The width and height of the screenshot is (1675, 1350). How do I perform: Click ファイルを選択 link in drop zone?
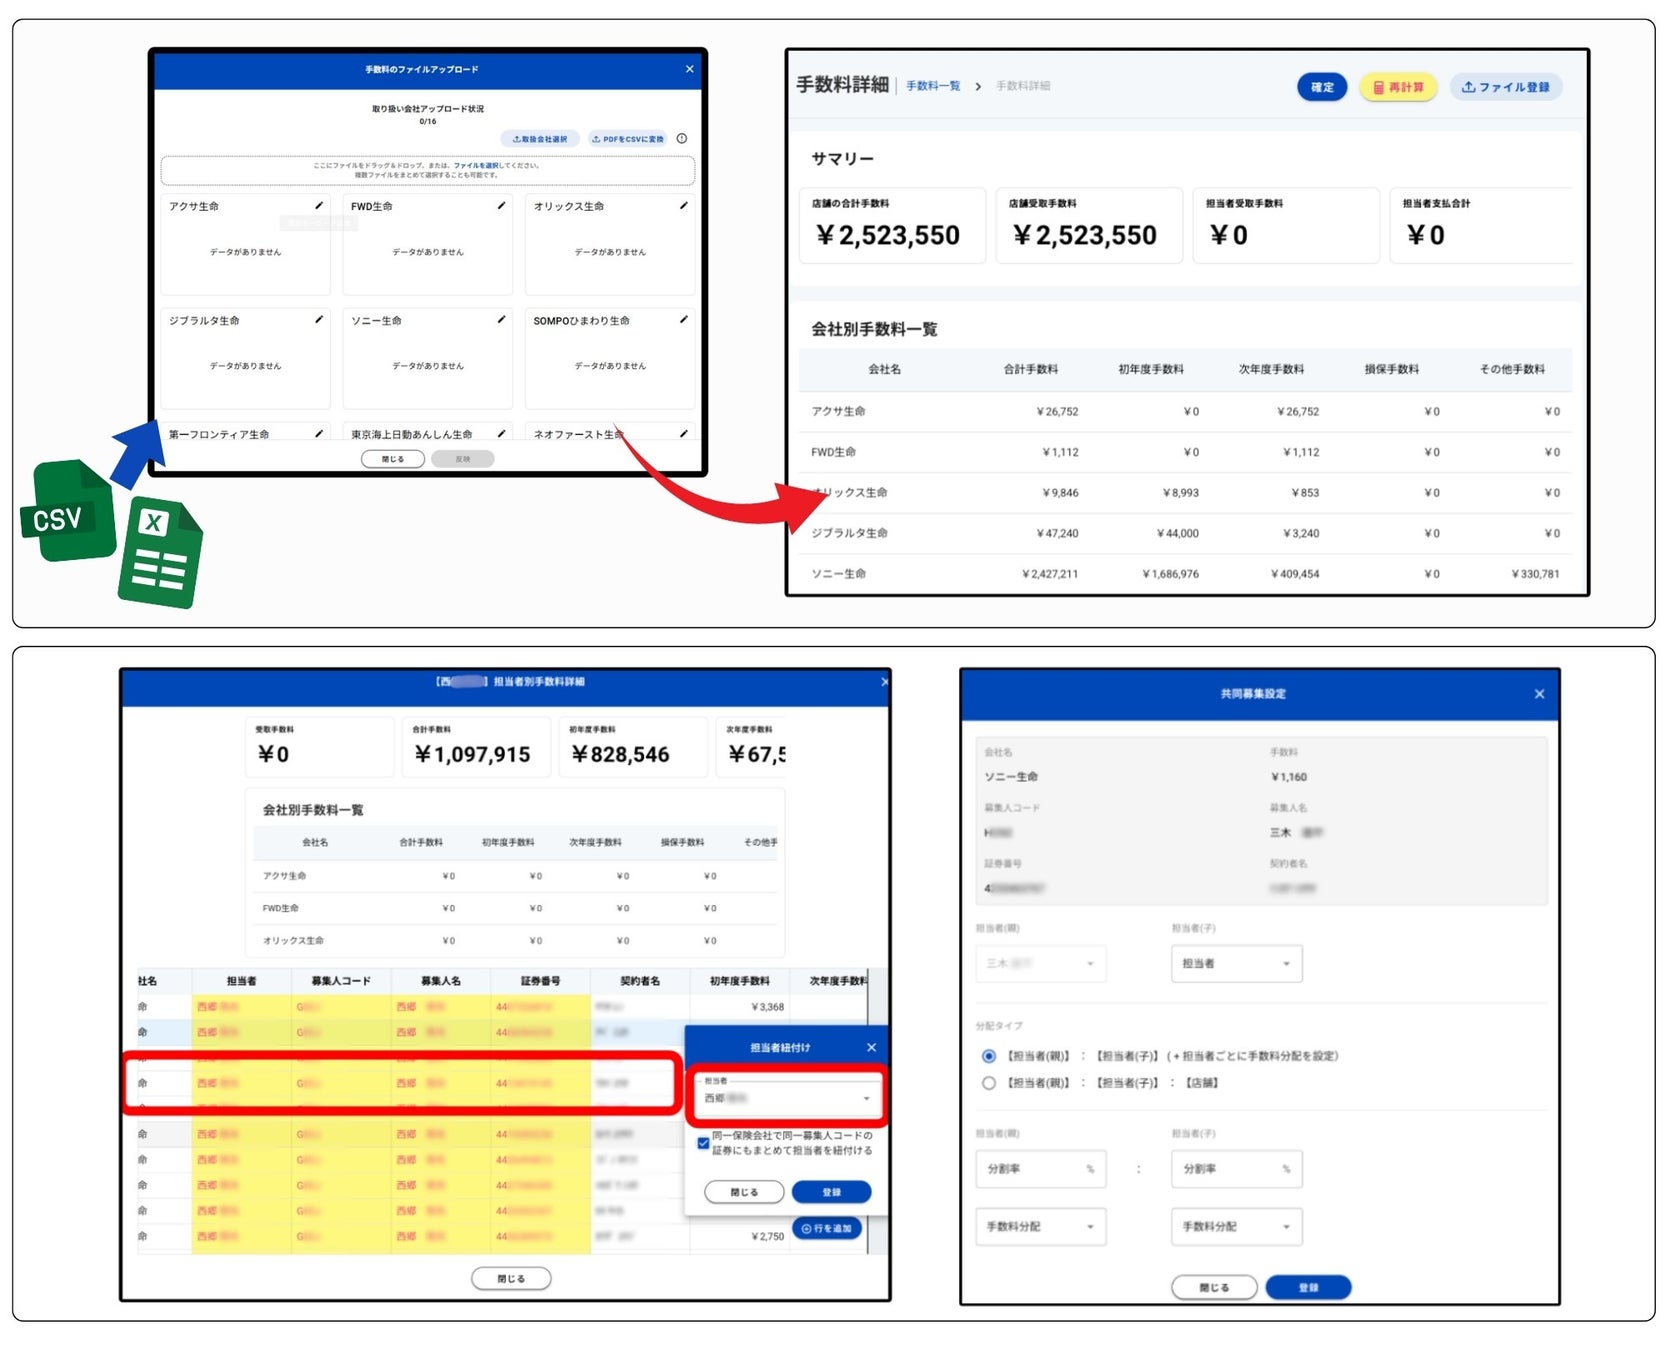click(476, 166)
